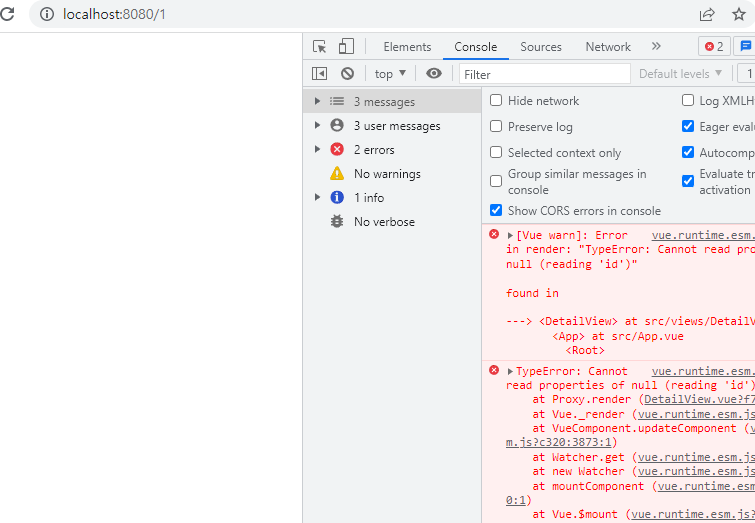Click the list icon beside 3 messages
Viewport: 755px width, 523px height.
coord(337,101)
